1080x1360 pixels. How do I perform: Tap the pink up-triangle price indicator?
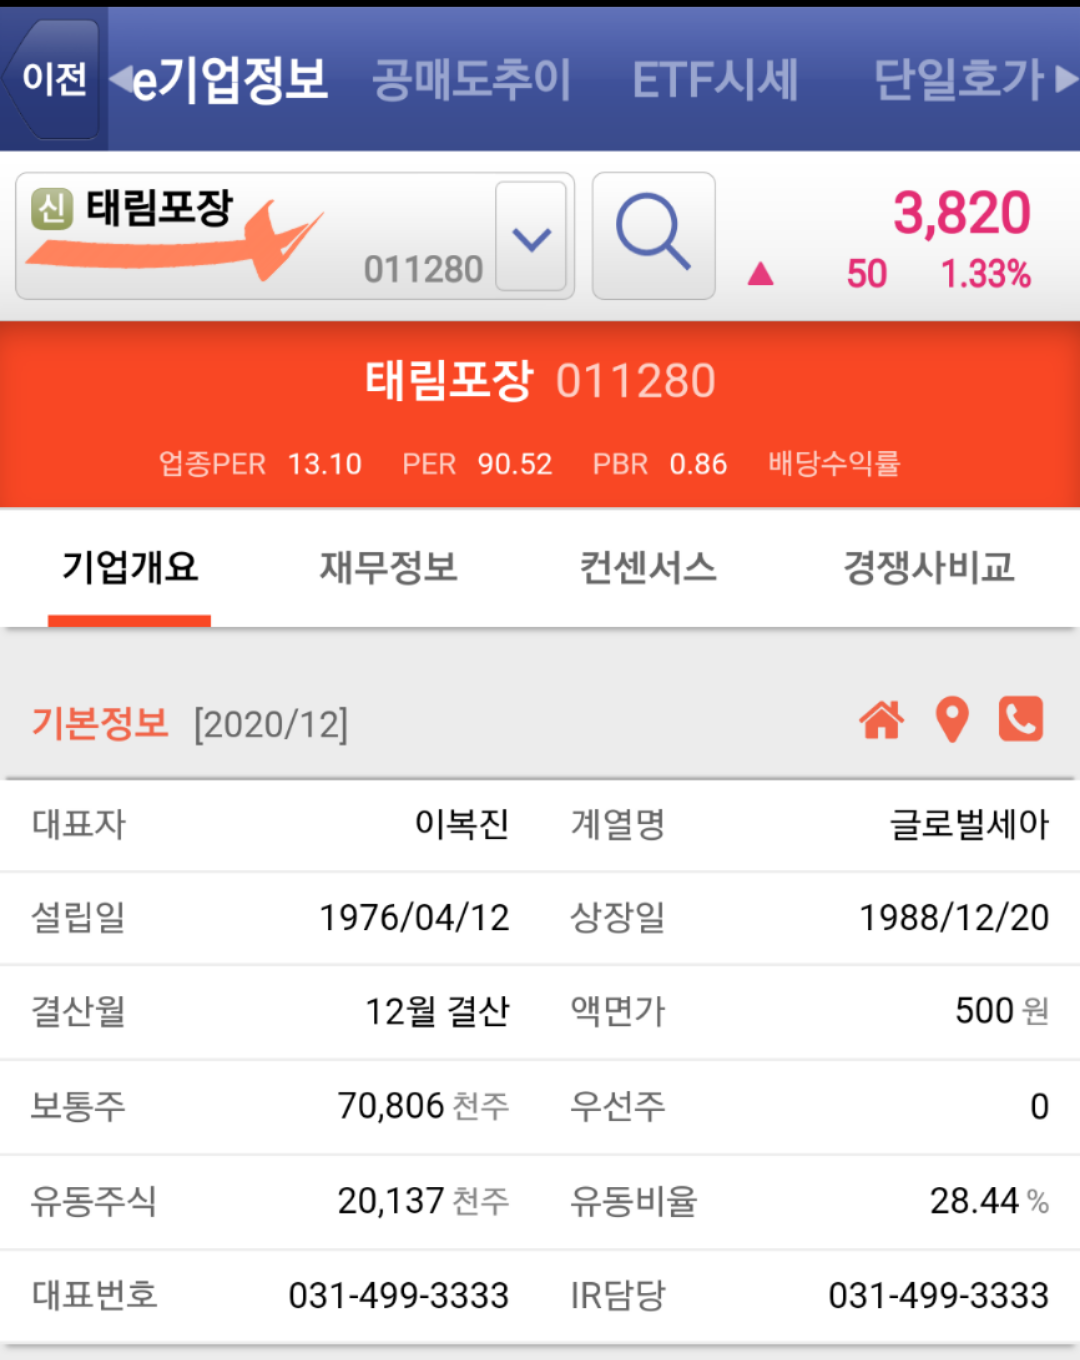[761, 274]
